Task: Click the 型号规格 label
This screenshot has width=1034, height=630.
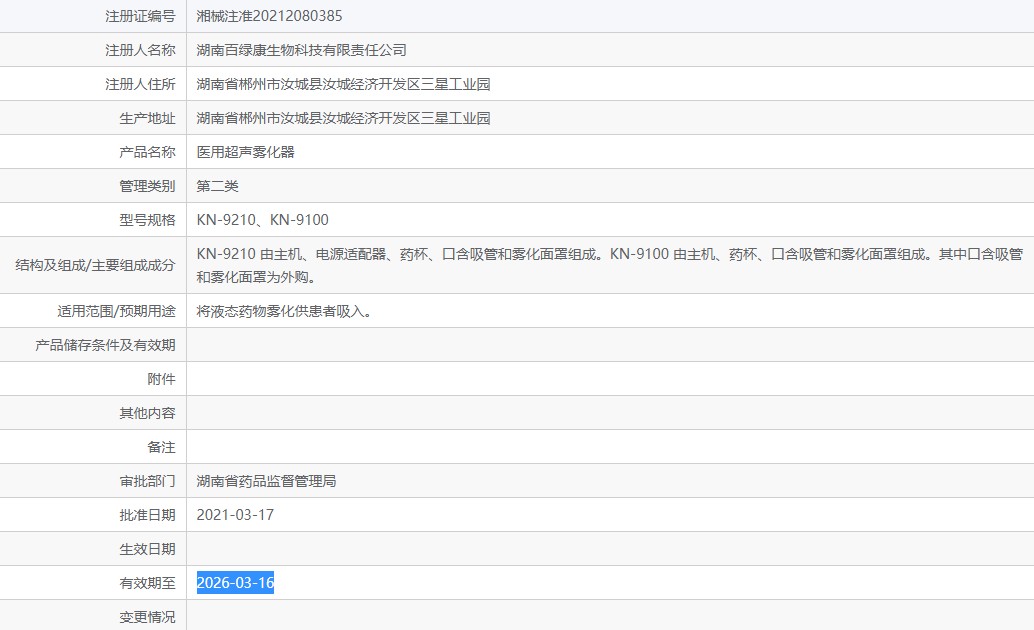Action: click(147, 220)
